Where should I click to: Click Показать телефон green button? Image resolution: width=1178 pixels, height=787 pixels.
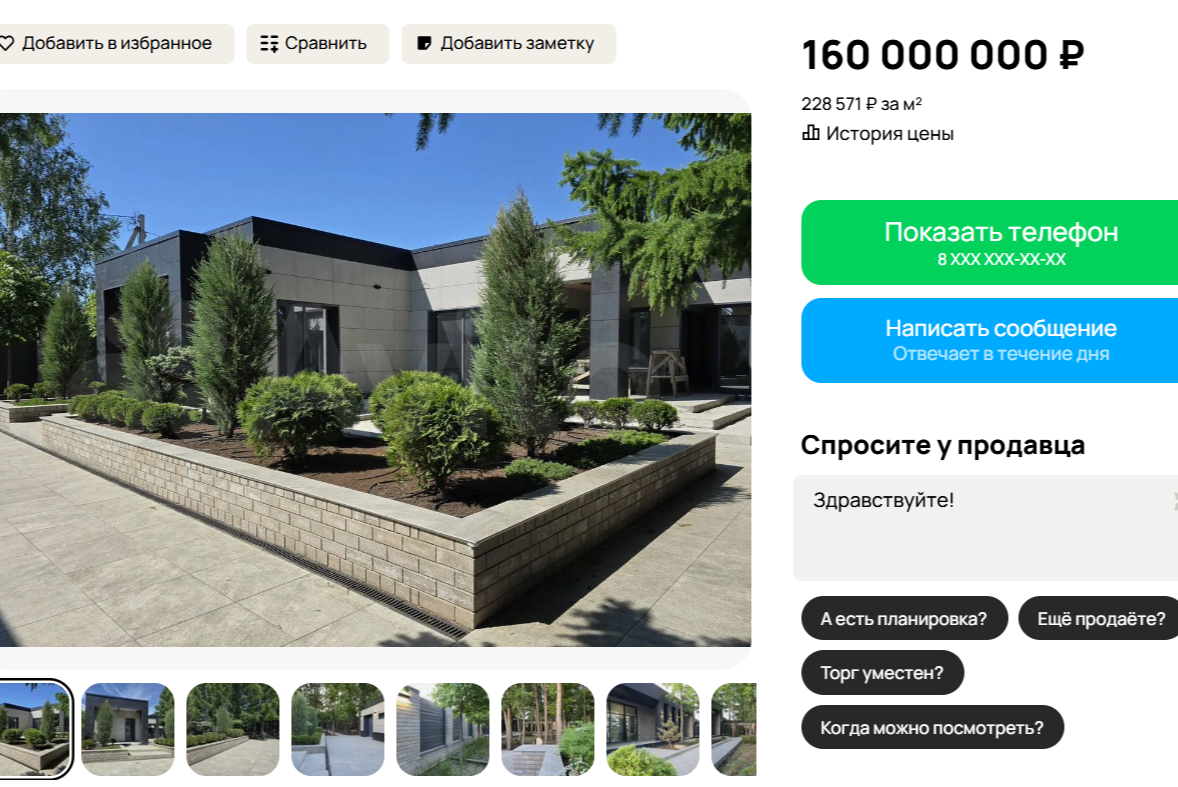click(x=989, y=243)
